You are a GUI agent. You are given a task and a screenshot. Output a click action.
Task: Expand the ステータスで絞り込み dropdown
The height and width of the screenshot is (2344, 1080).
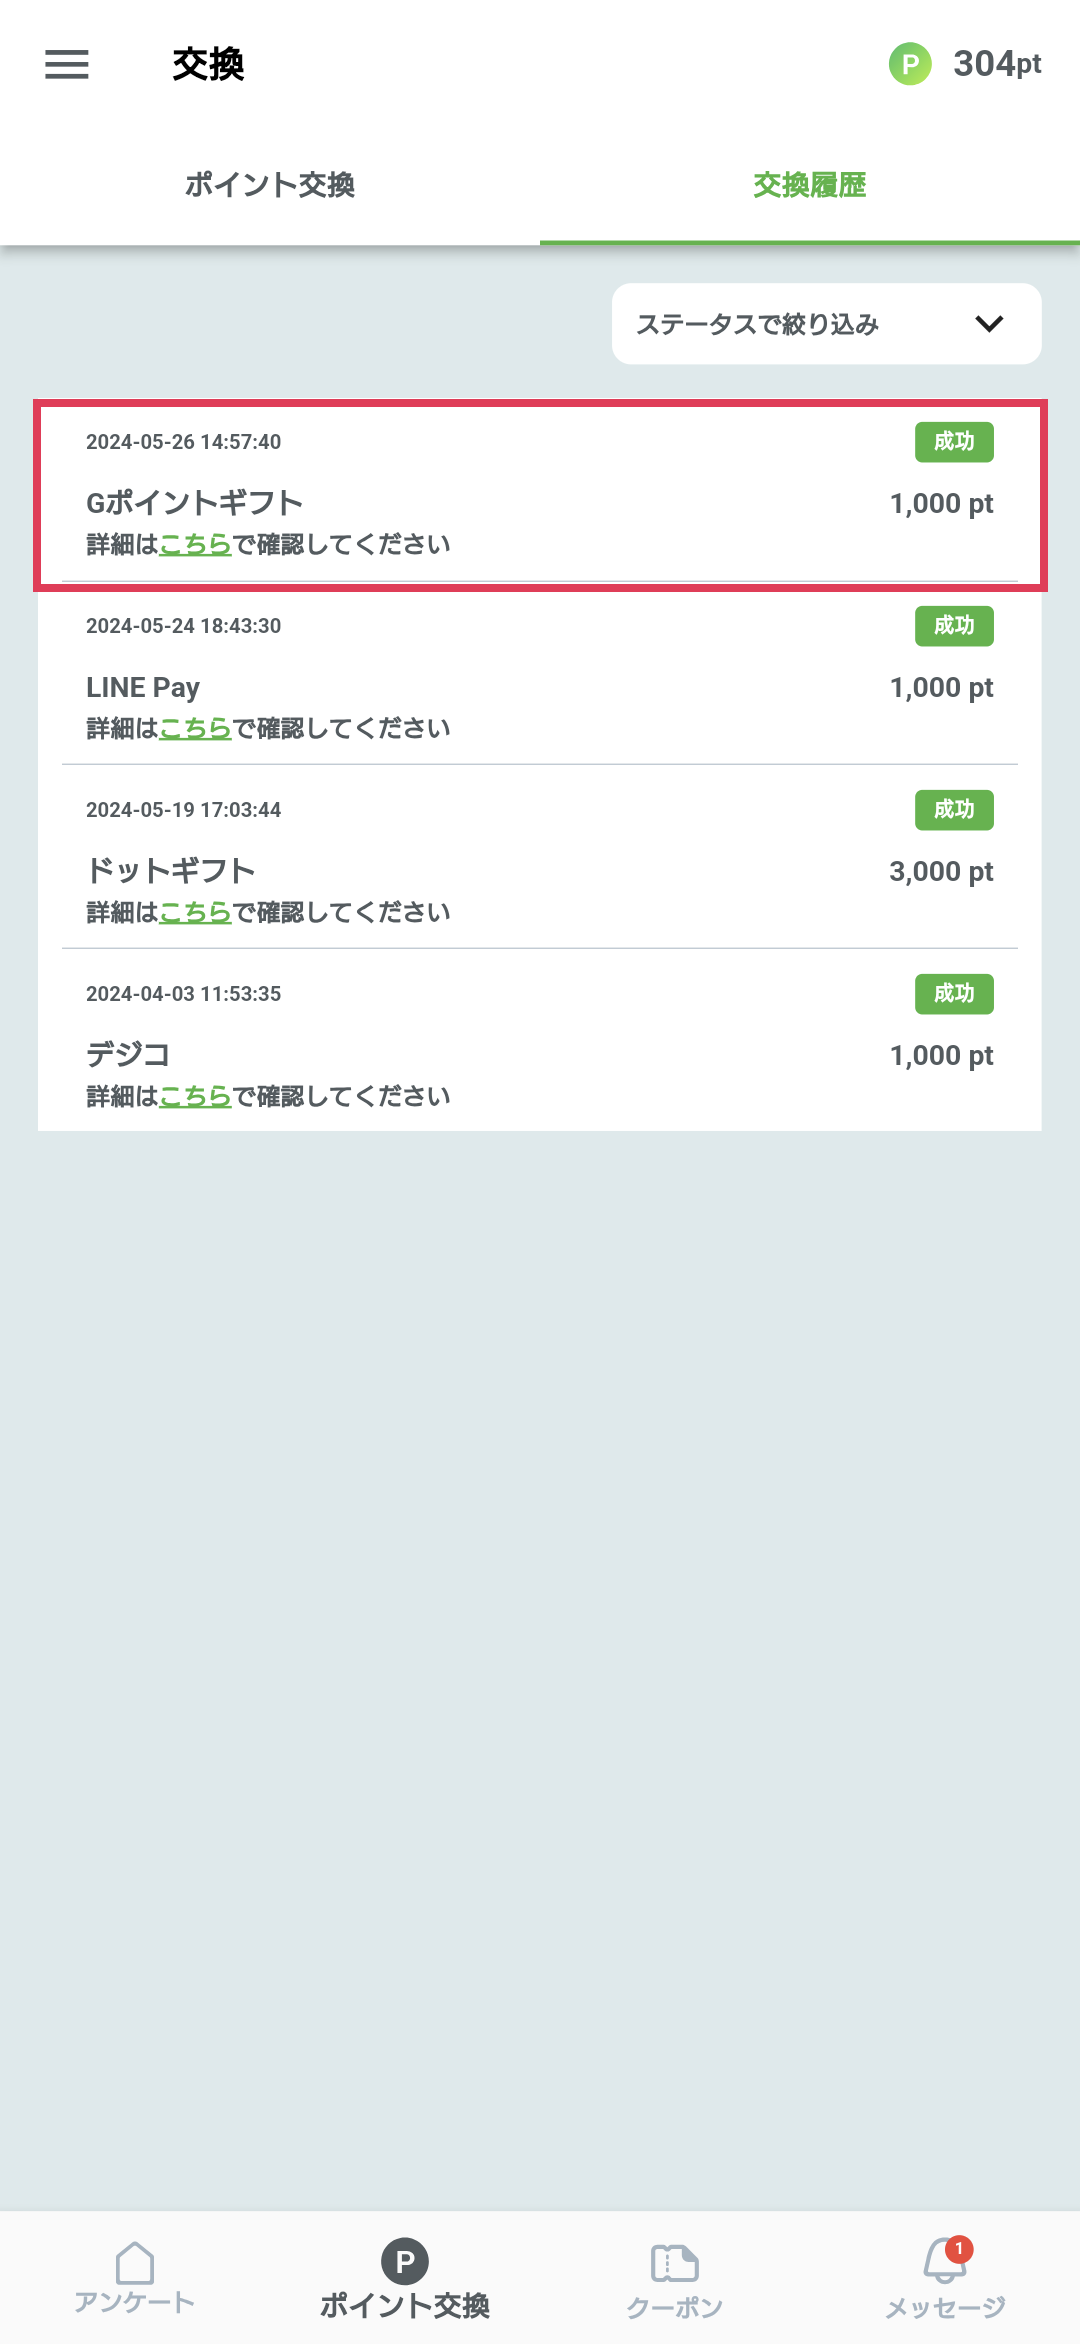[x=827, y=324]
